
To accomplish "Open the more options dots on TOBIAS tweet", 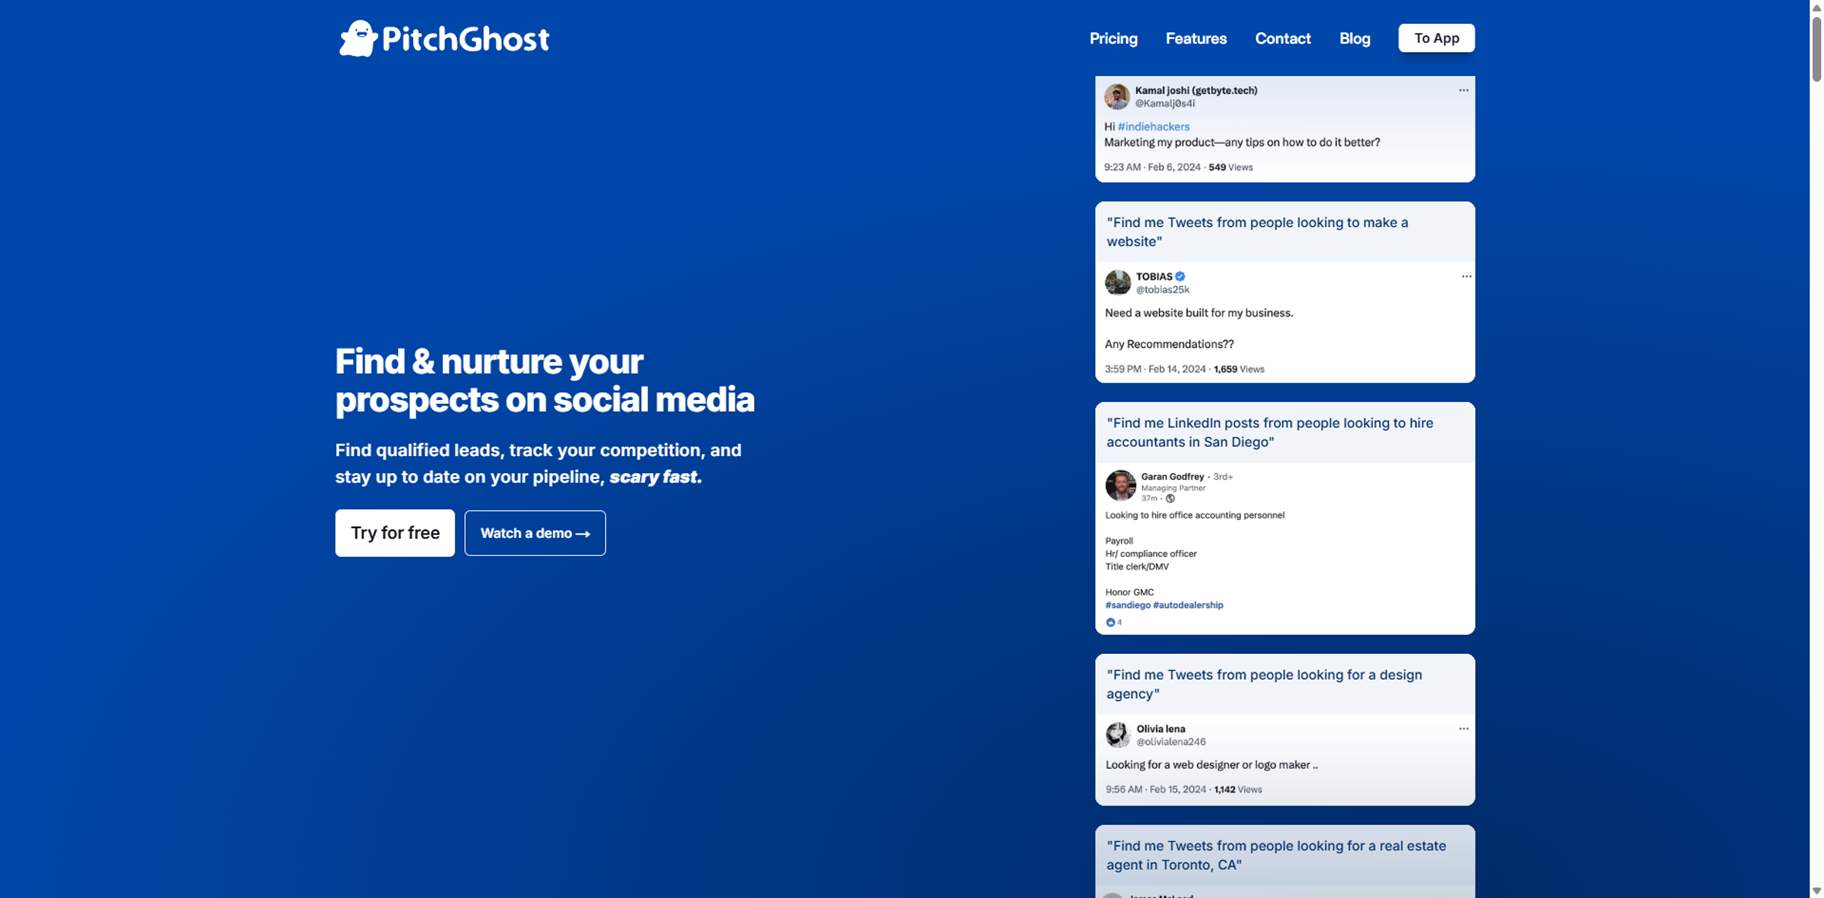I will tap(1466, 276).
